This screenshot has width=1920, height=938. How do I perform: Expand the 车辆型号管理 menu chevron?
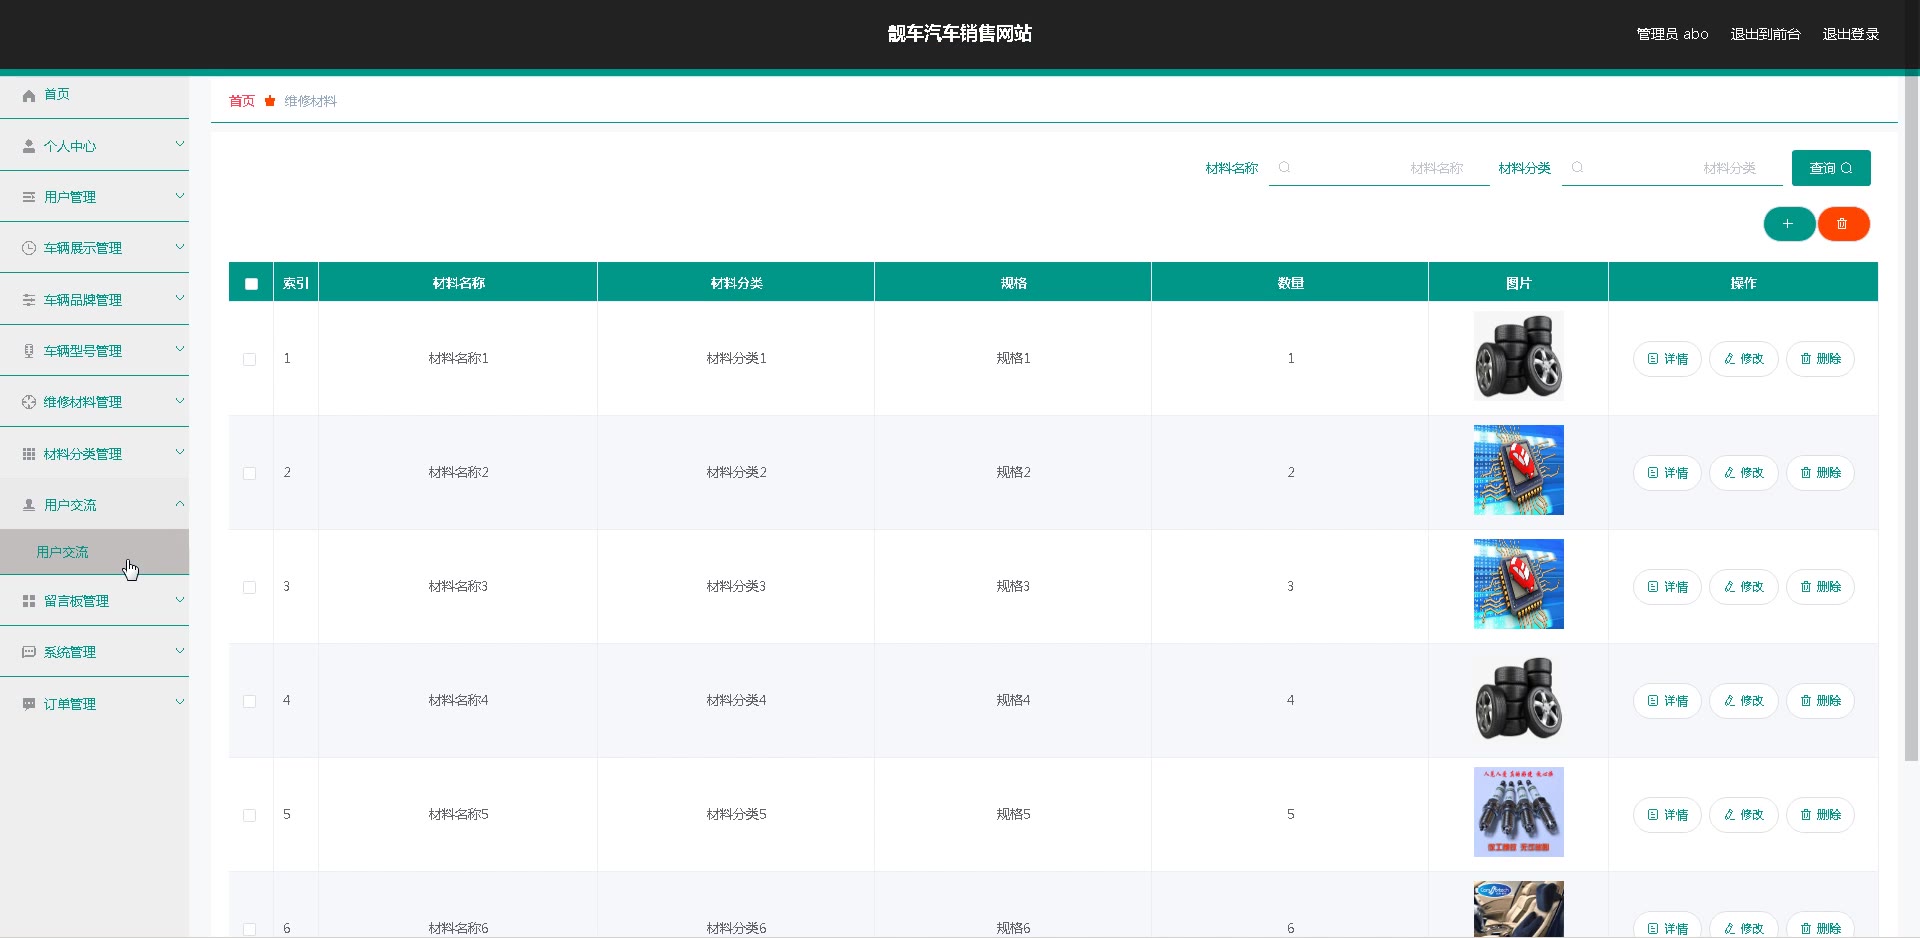180,349
